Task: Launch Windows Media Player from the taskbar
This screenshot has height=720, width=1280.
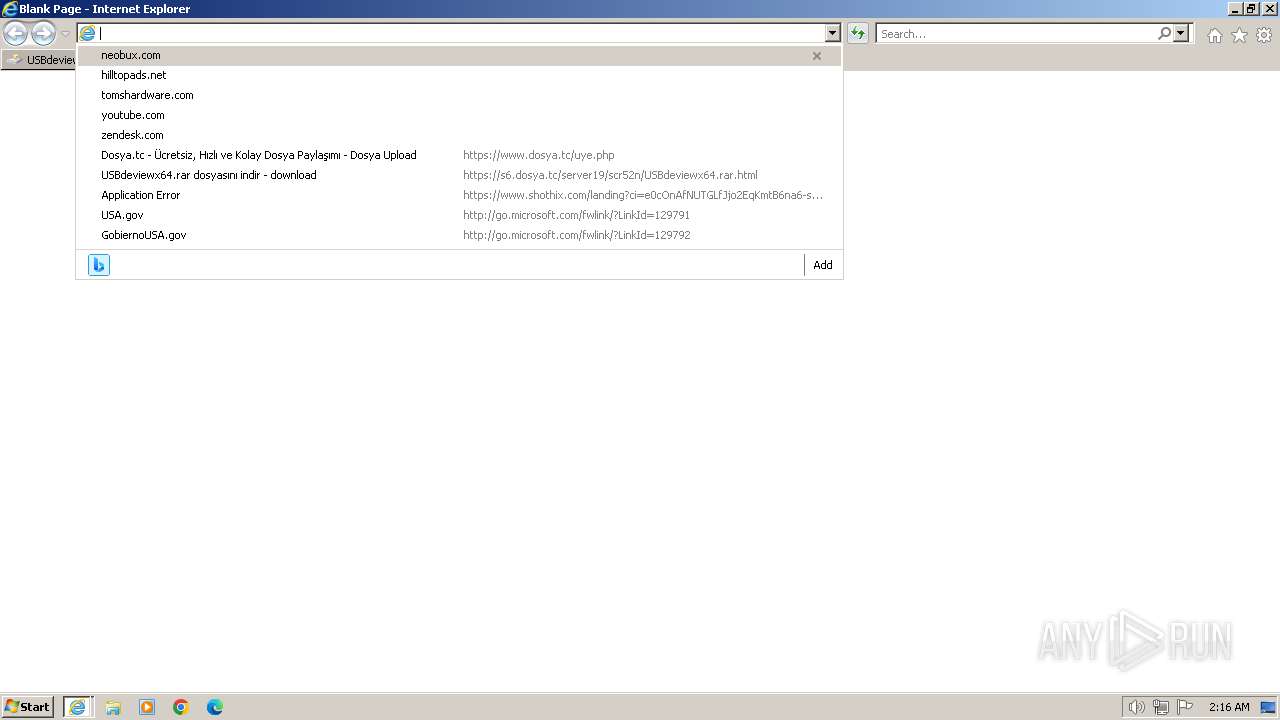Action: tap(147, 707)
